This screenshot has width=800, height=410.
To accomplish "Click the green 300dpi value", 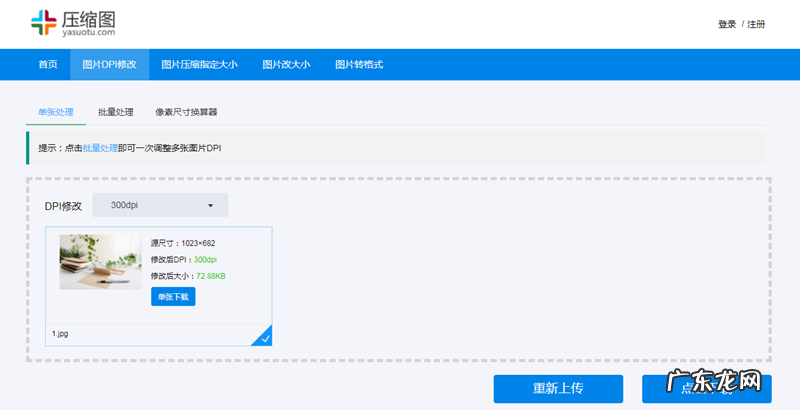I will click(x=205, y=260).
